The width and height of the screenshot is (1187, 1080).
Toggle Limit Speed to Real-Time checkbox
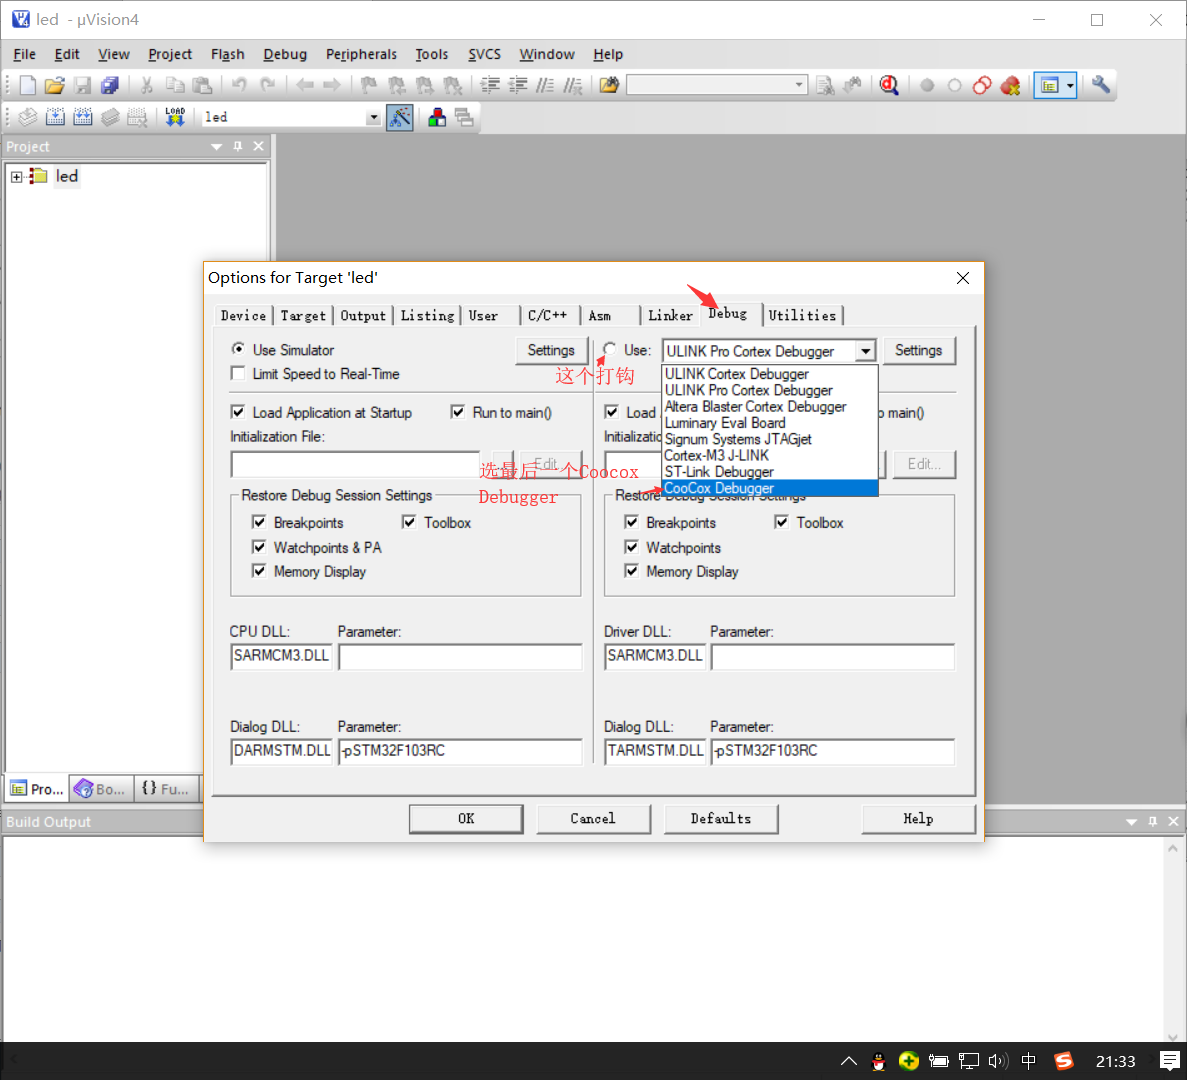[x=238, y=373]
